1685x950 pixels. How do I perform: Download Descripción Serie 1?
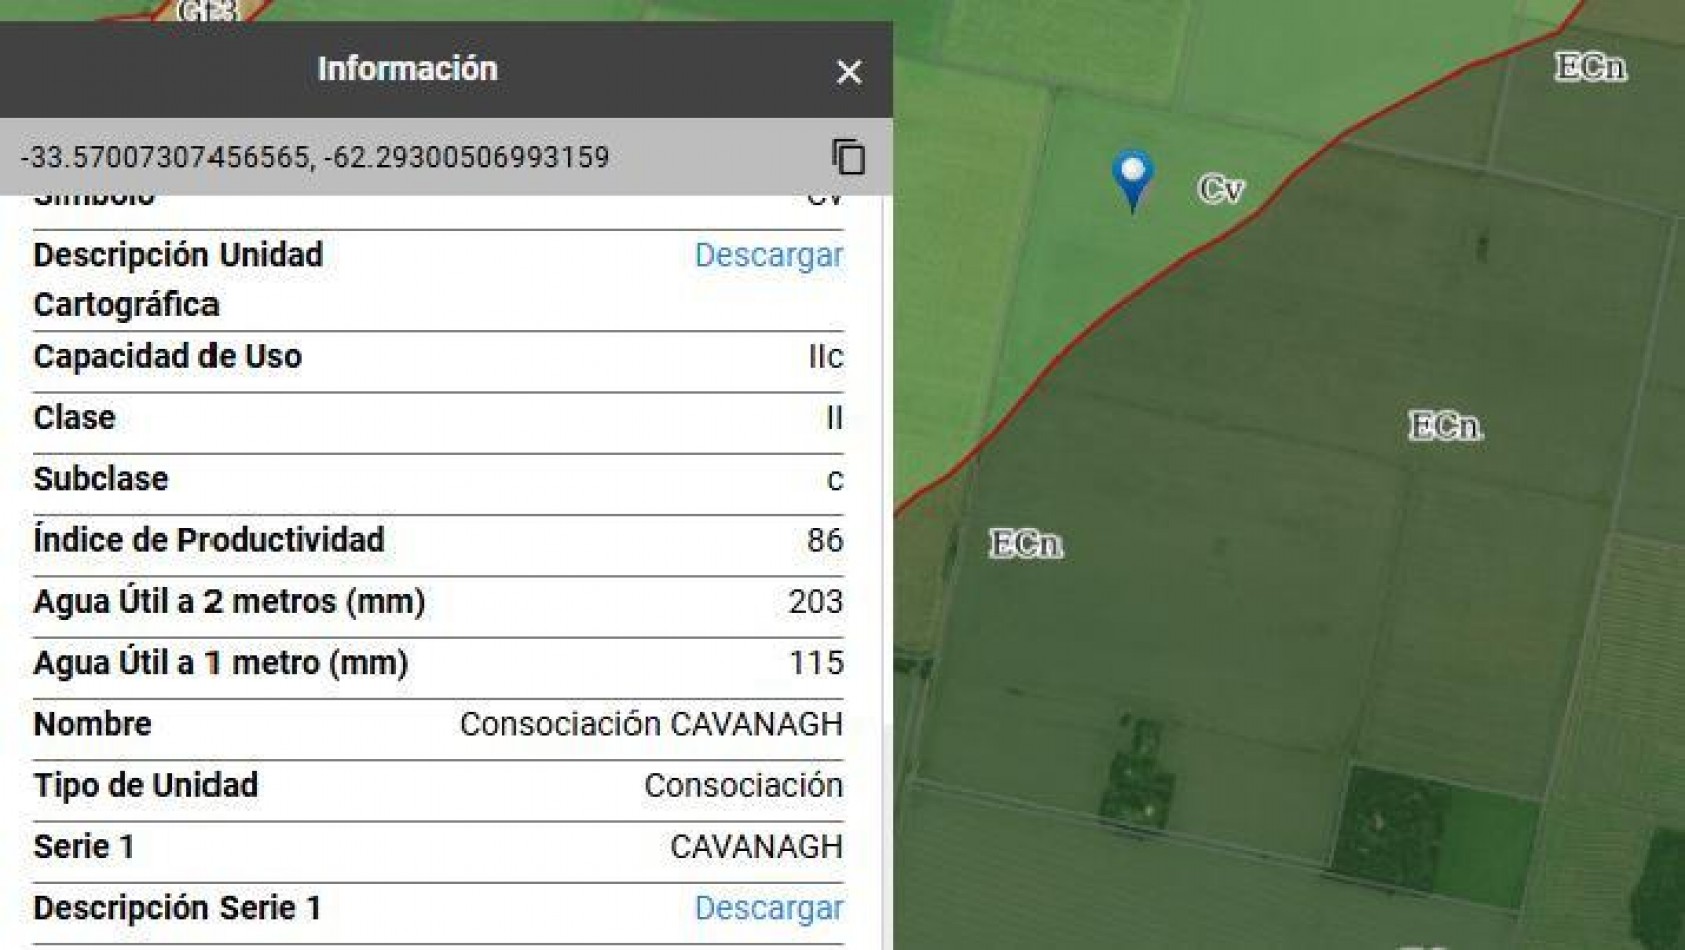point(769,908)
